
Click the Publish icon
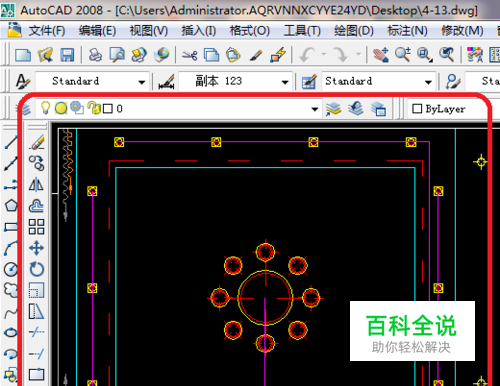139,55
